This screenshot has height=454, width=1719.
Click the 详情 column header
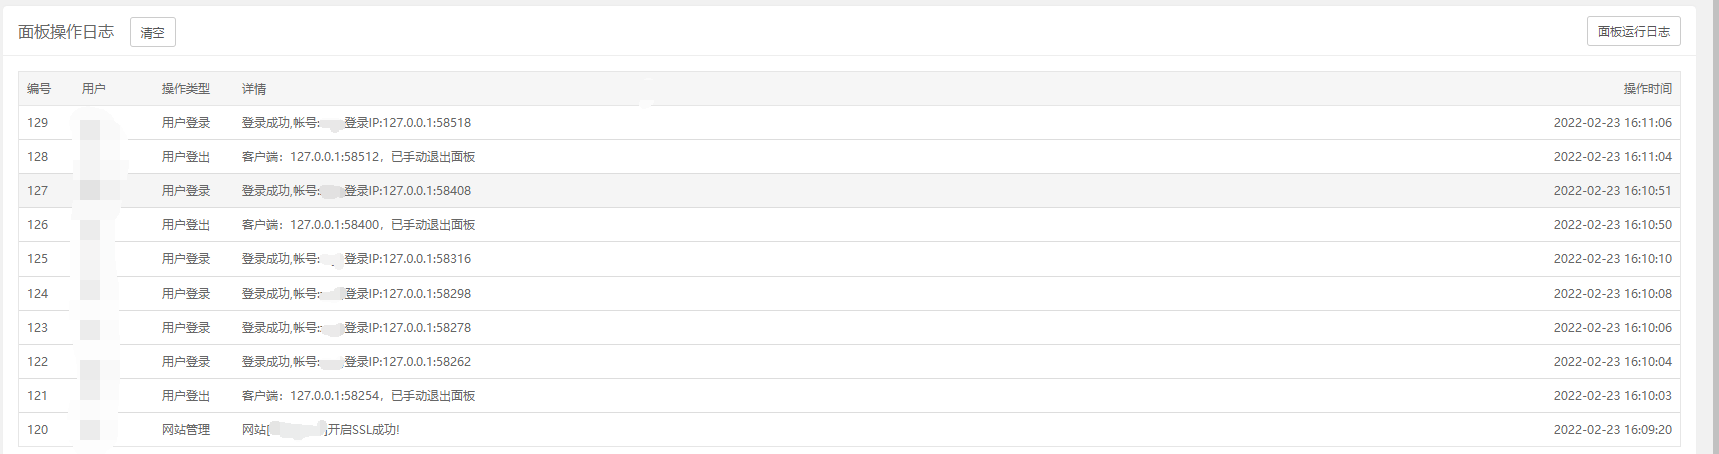254,88
